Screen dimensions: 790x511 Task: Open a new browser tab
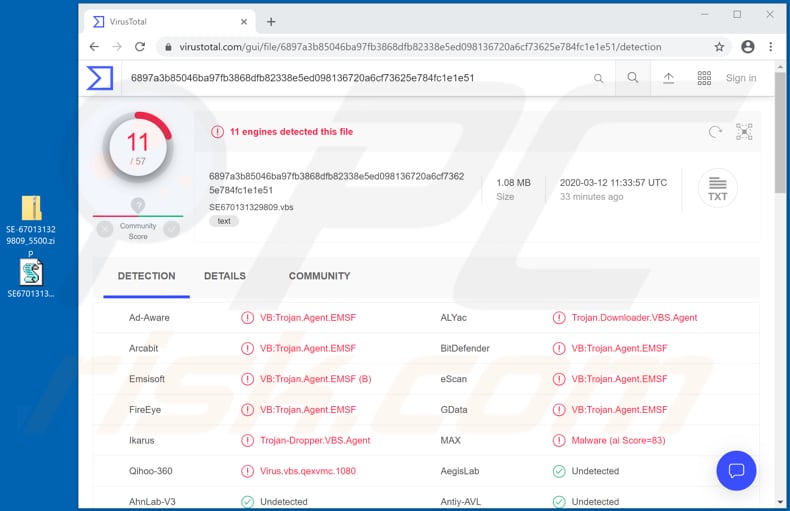tap(271, 22)
